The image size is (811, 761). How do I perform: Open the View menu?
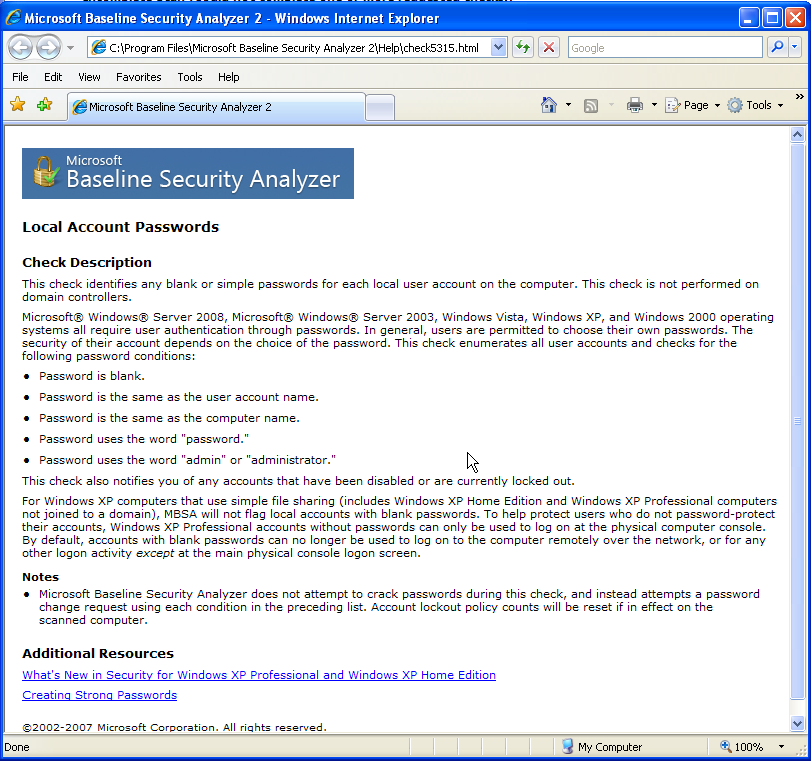pyautogui.click(x=89, y=77)
